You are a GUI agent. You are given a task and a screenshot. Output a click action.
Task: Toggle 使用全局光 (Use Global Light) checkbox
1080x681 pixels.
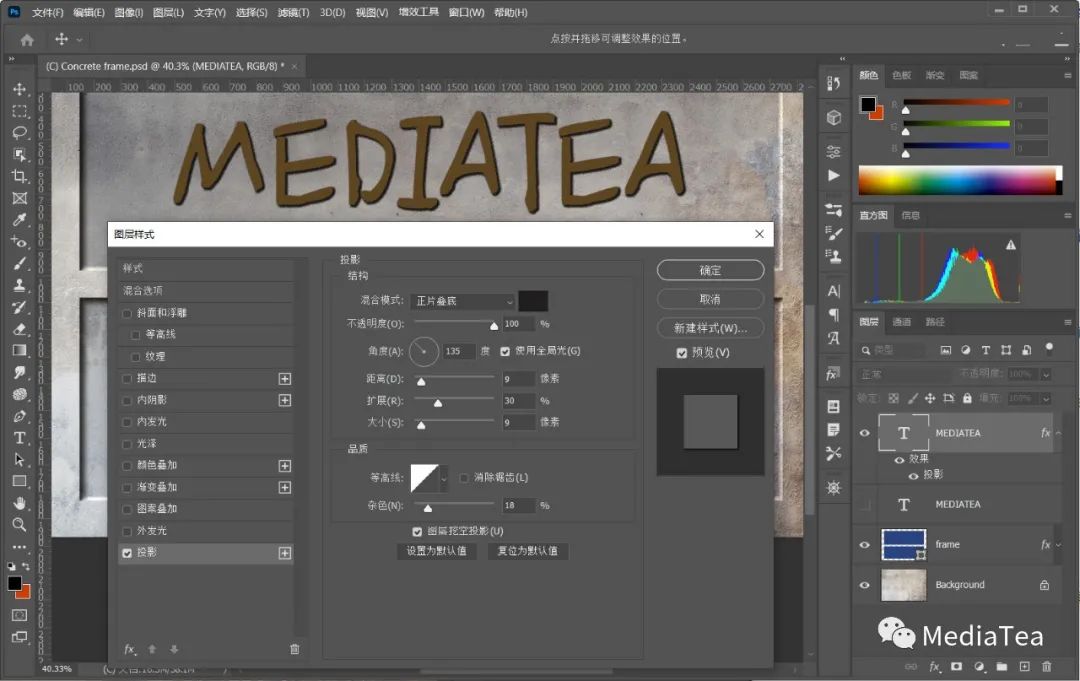coord(505,351)
